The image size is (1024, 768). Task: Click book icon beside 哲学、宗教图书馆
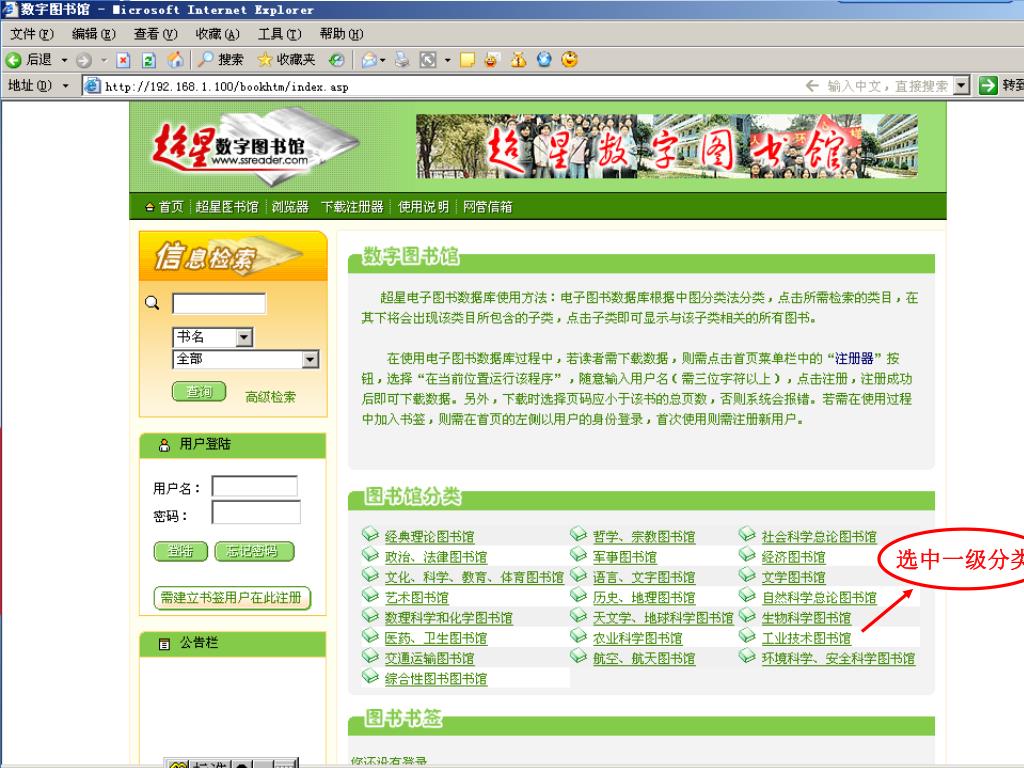pyautogui.click(x=579, y=534)
